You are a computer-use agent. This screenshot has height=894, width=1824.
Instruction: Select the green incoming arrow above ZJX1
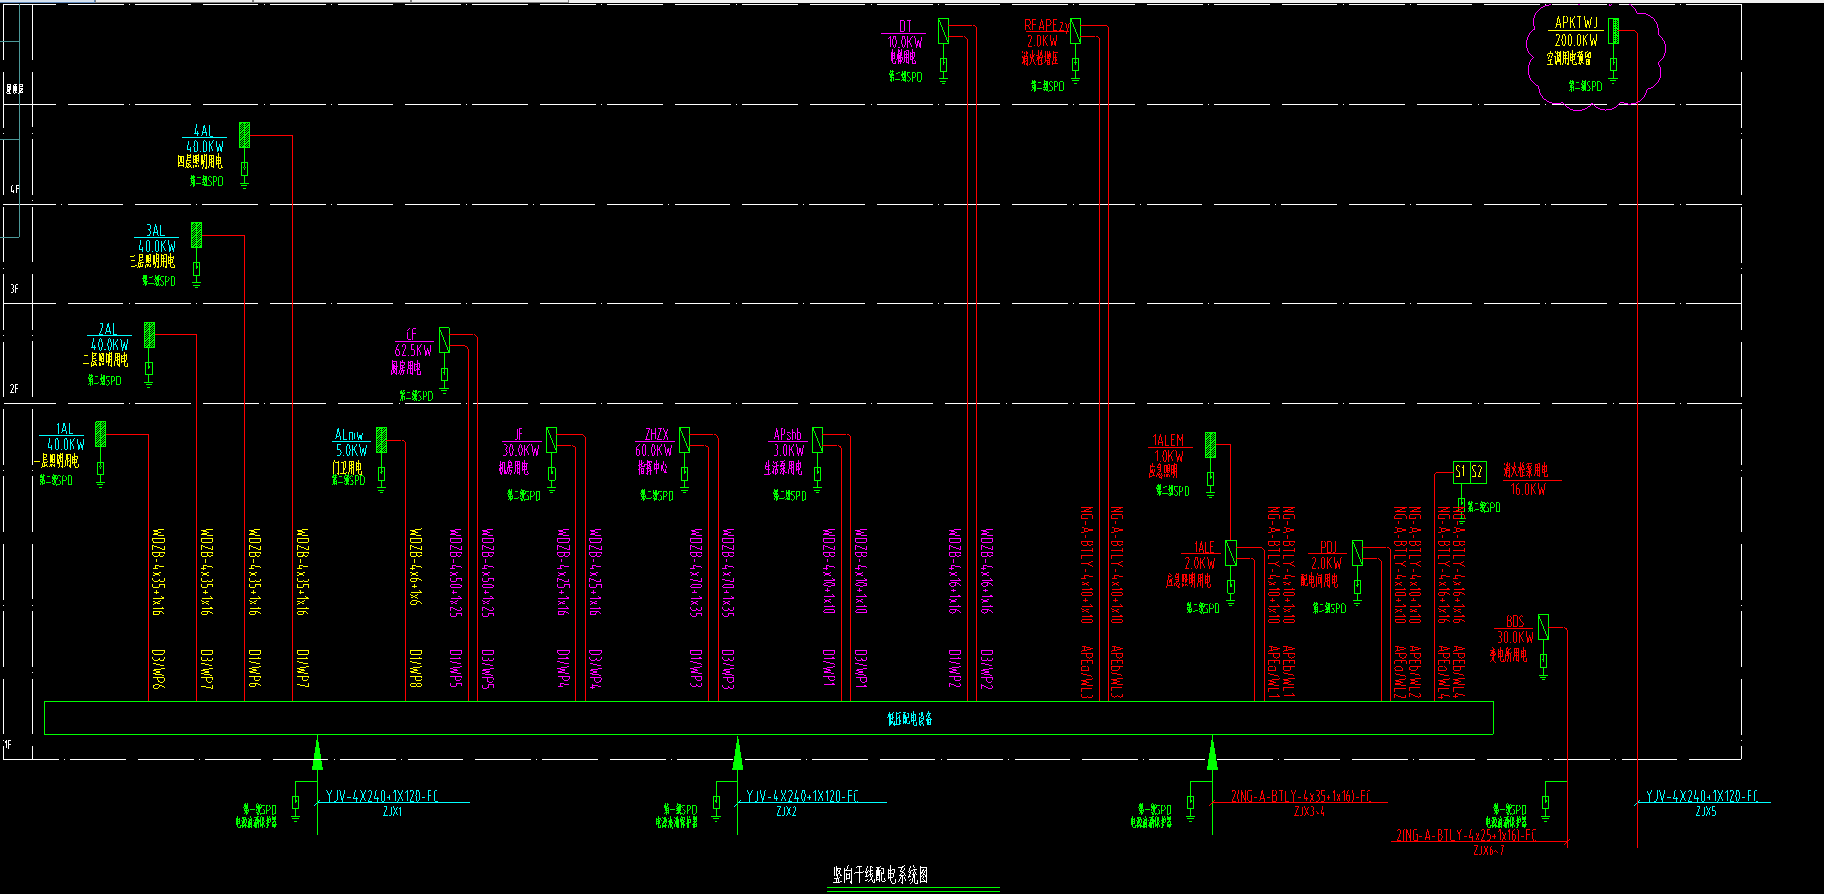317,753
